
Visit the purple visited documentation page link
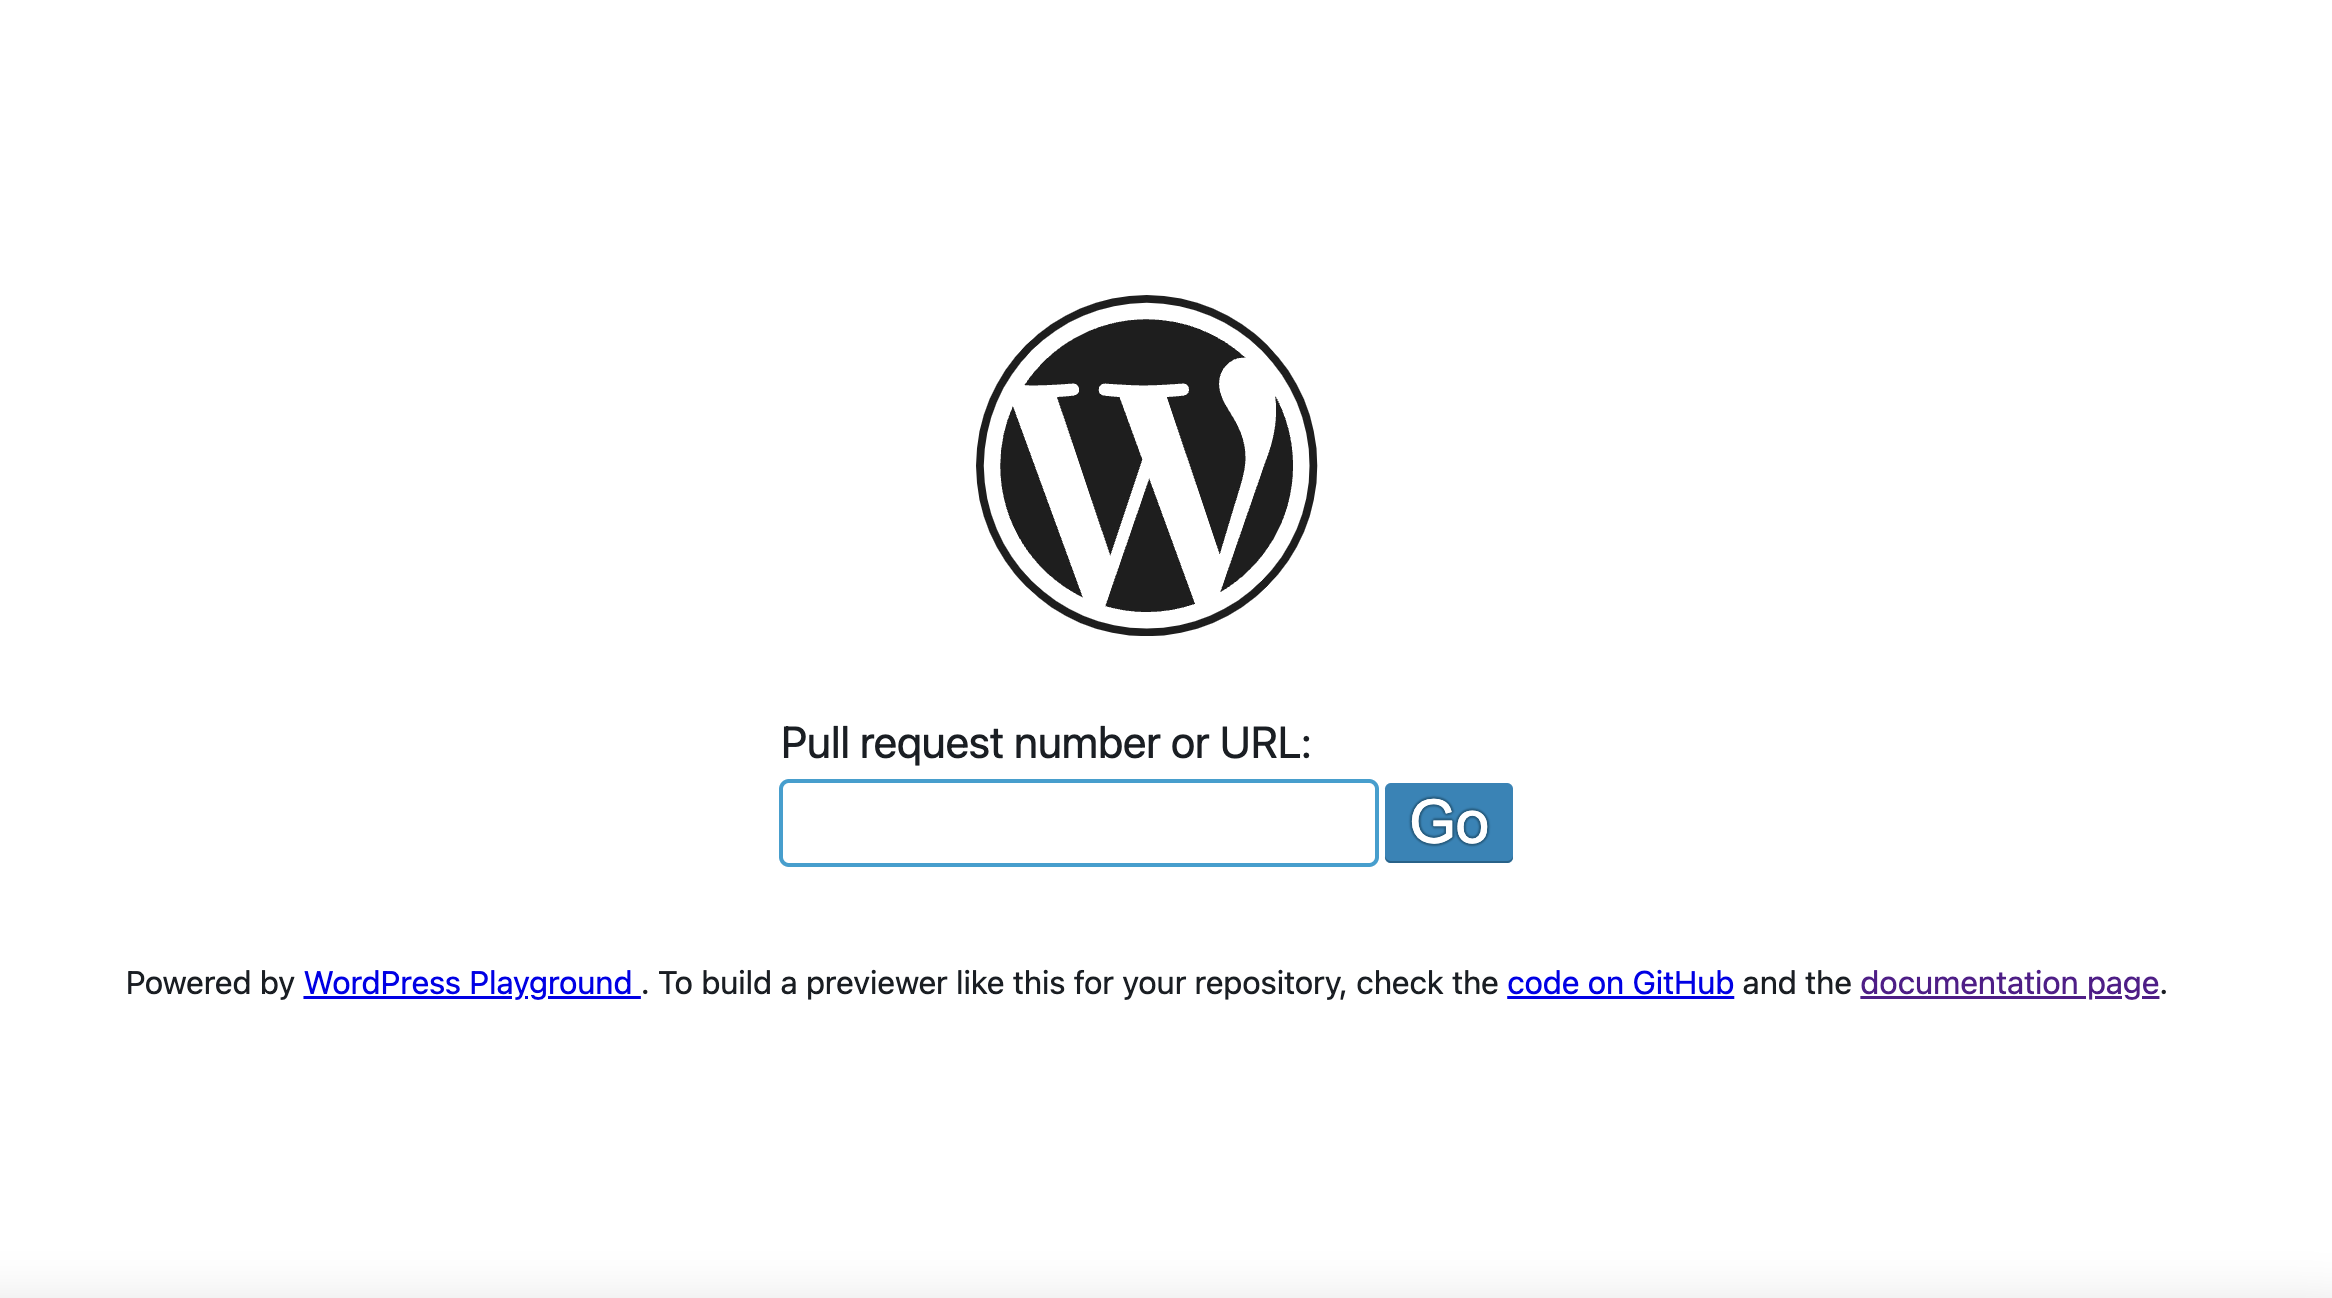2009,983
